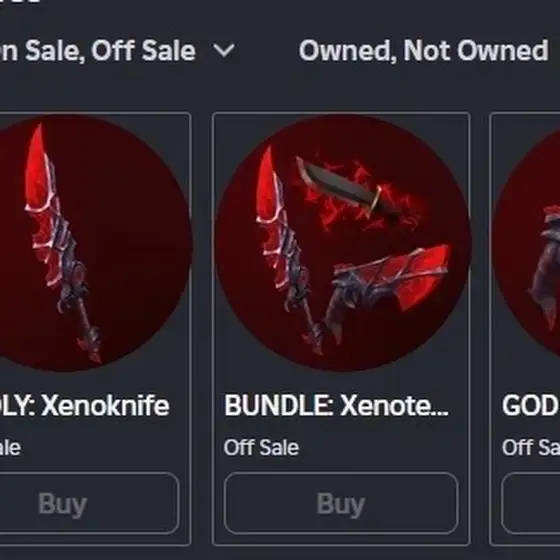
Task: Click the chevron beside Off Sale filter
Action: coord(224,50)
